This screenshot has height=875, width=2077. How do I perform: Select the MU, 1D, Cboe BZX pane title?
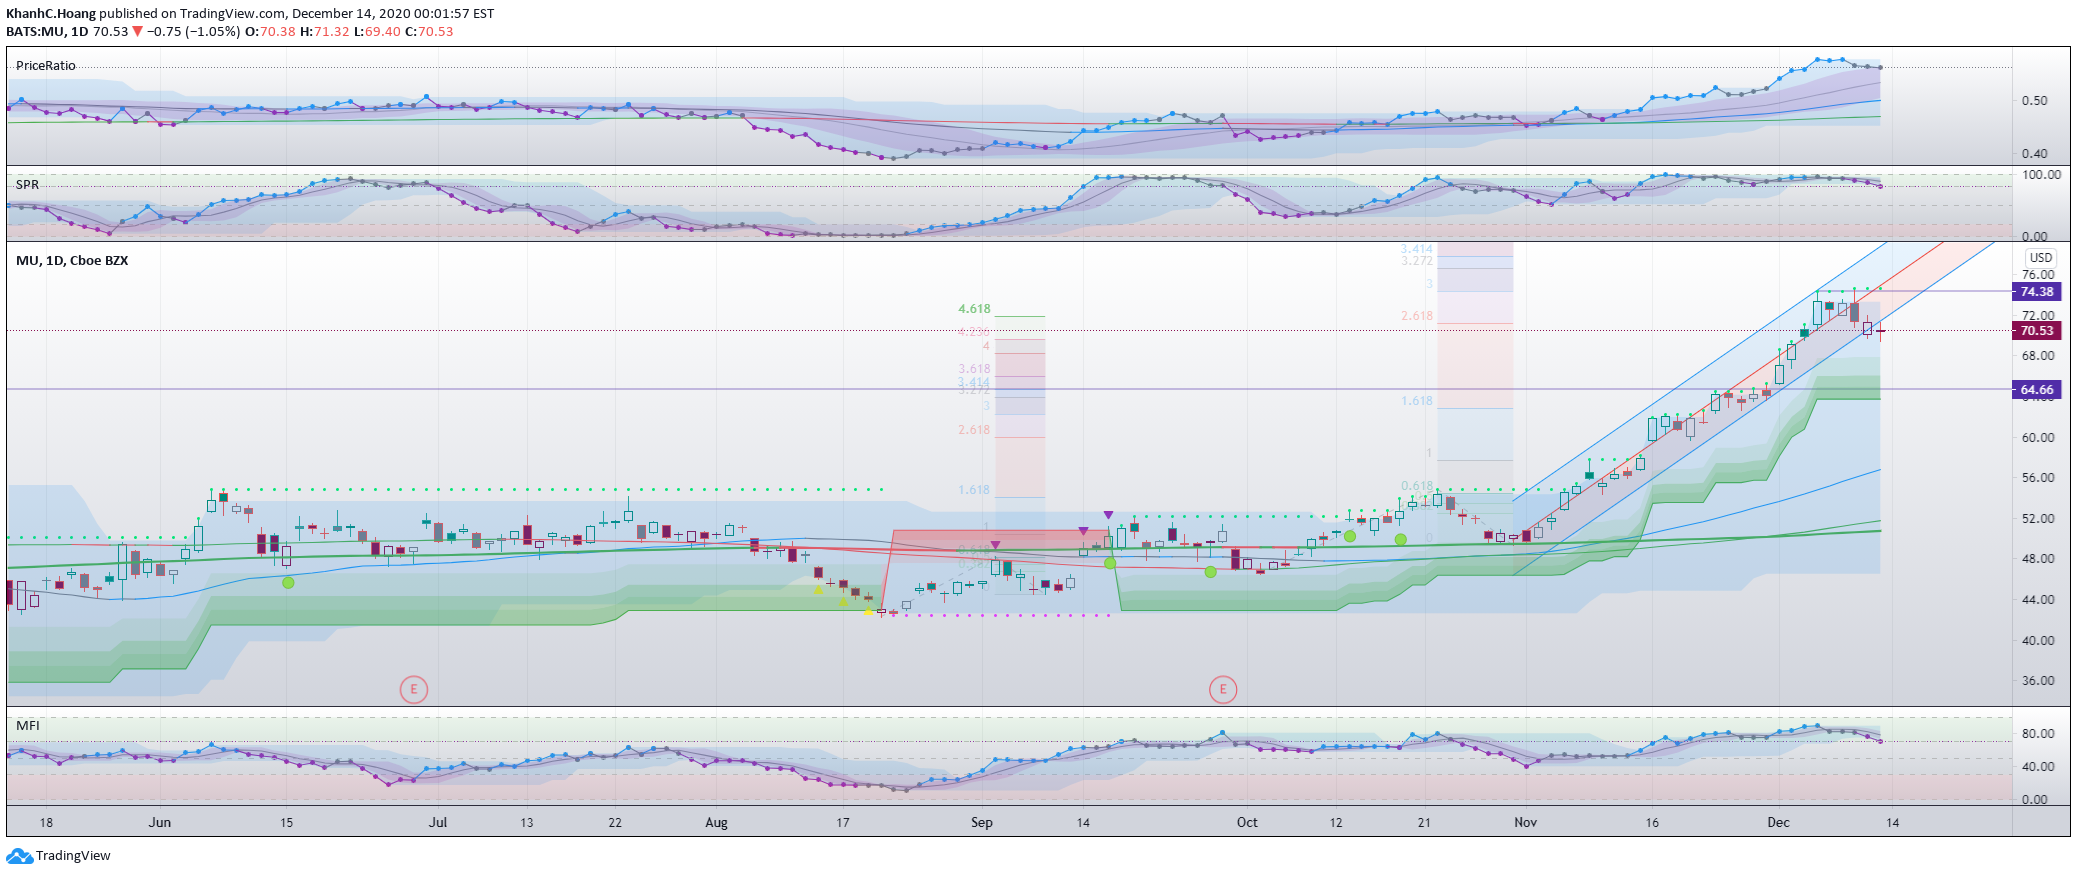(72, 261)
